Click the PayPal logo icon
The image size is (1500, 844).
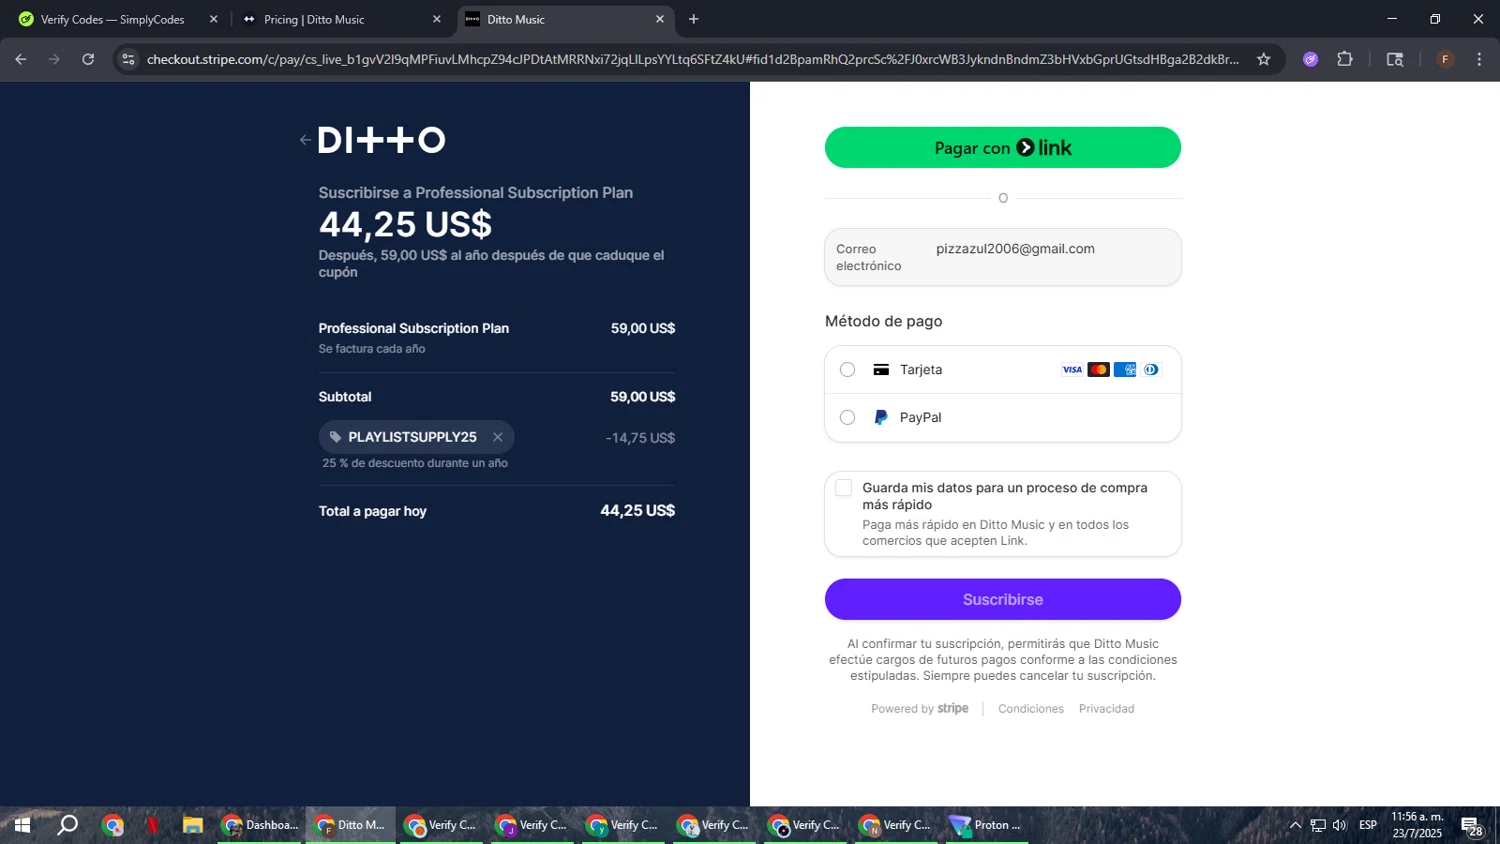(x=881, y=418)
